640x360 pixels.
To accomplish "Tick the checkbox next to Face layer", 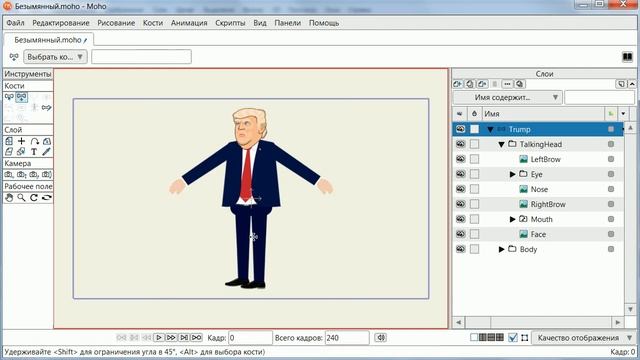I will pyautogui.click(x=474, y=234).
